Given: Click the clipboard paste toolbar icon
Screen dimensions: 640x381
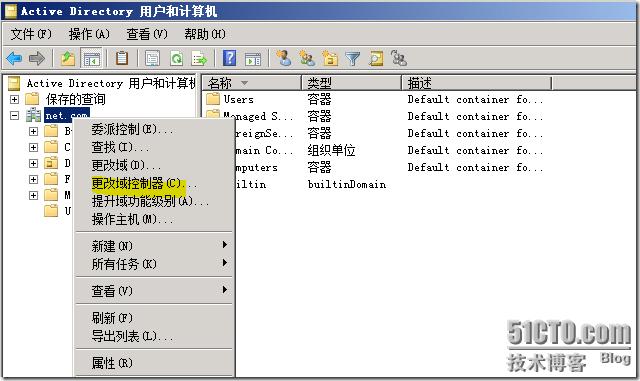Looking at the screenshot, I should point(122,58).
